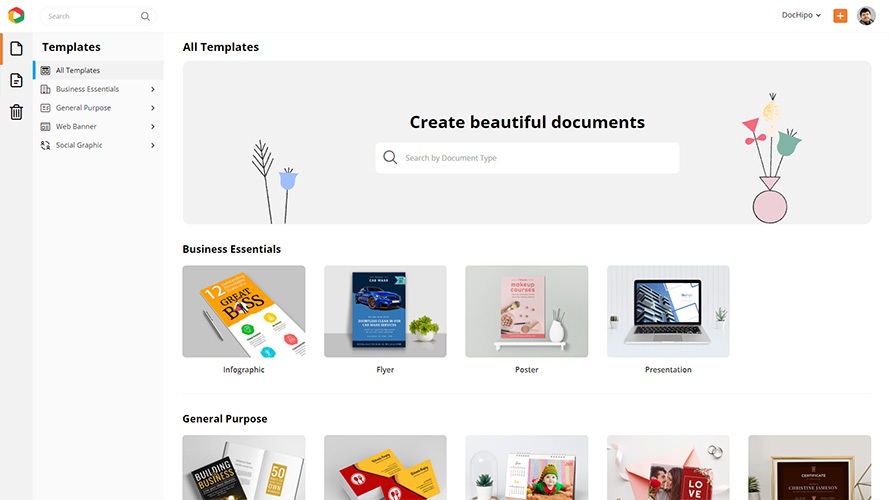Screen dimensions: 890x500
Task: Open the DocHipo account dropdown
Action: tap(801, 15)
